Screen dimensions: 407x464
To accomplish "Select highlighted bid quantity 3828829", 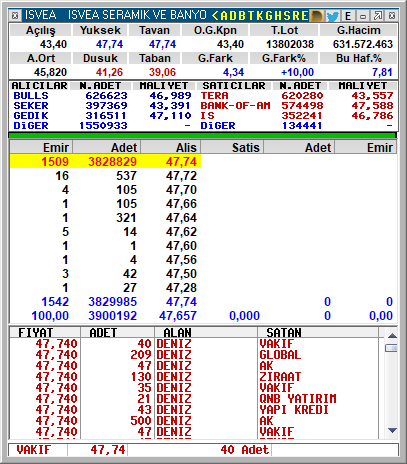I will (112, 162).
